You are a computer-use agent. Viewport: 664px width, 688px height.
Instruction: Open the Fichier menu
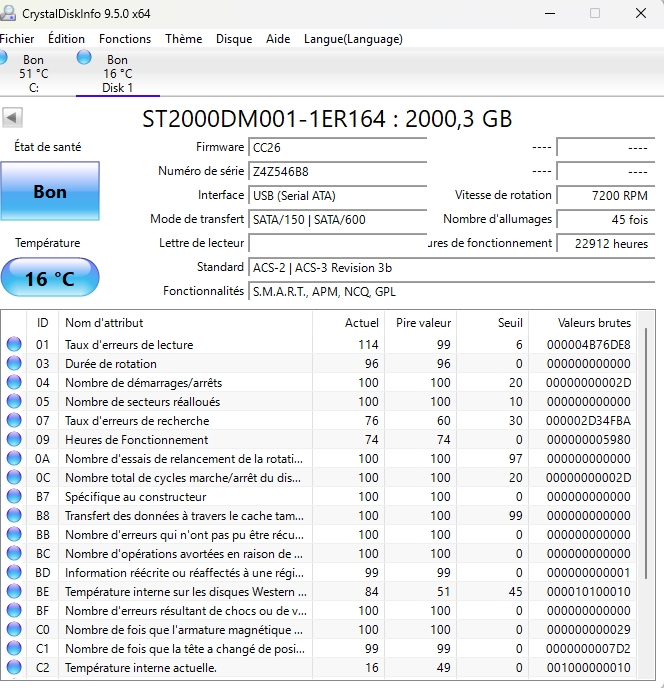16,39
